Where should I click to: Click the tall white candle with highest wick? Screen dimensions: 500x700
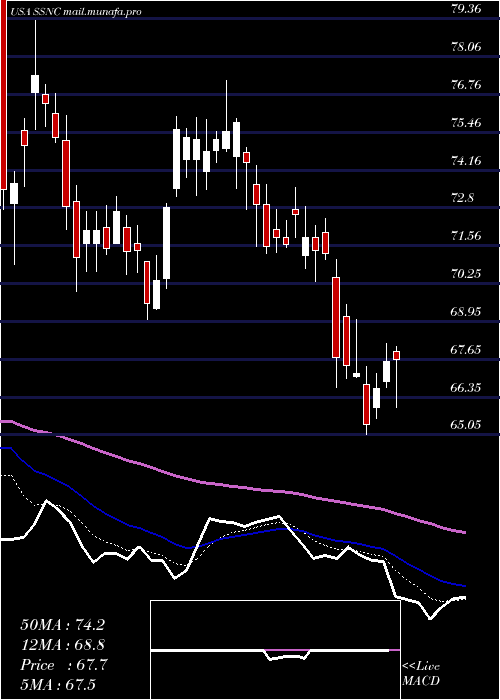[x=35, y=84]
